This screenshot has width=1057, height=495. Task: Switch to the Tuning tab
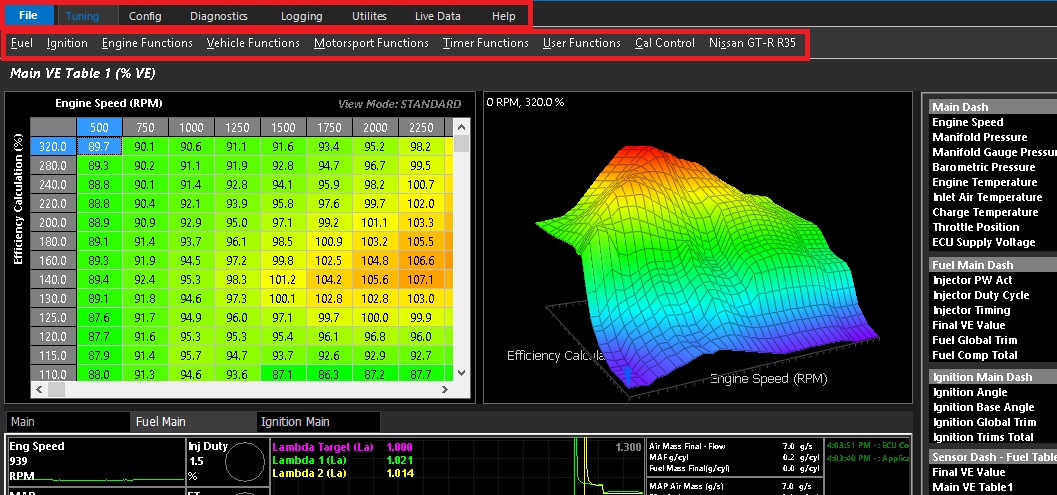82,16
